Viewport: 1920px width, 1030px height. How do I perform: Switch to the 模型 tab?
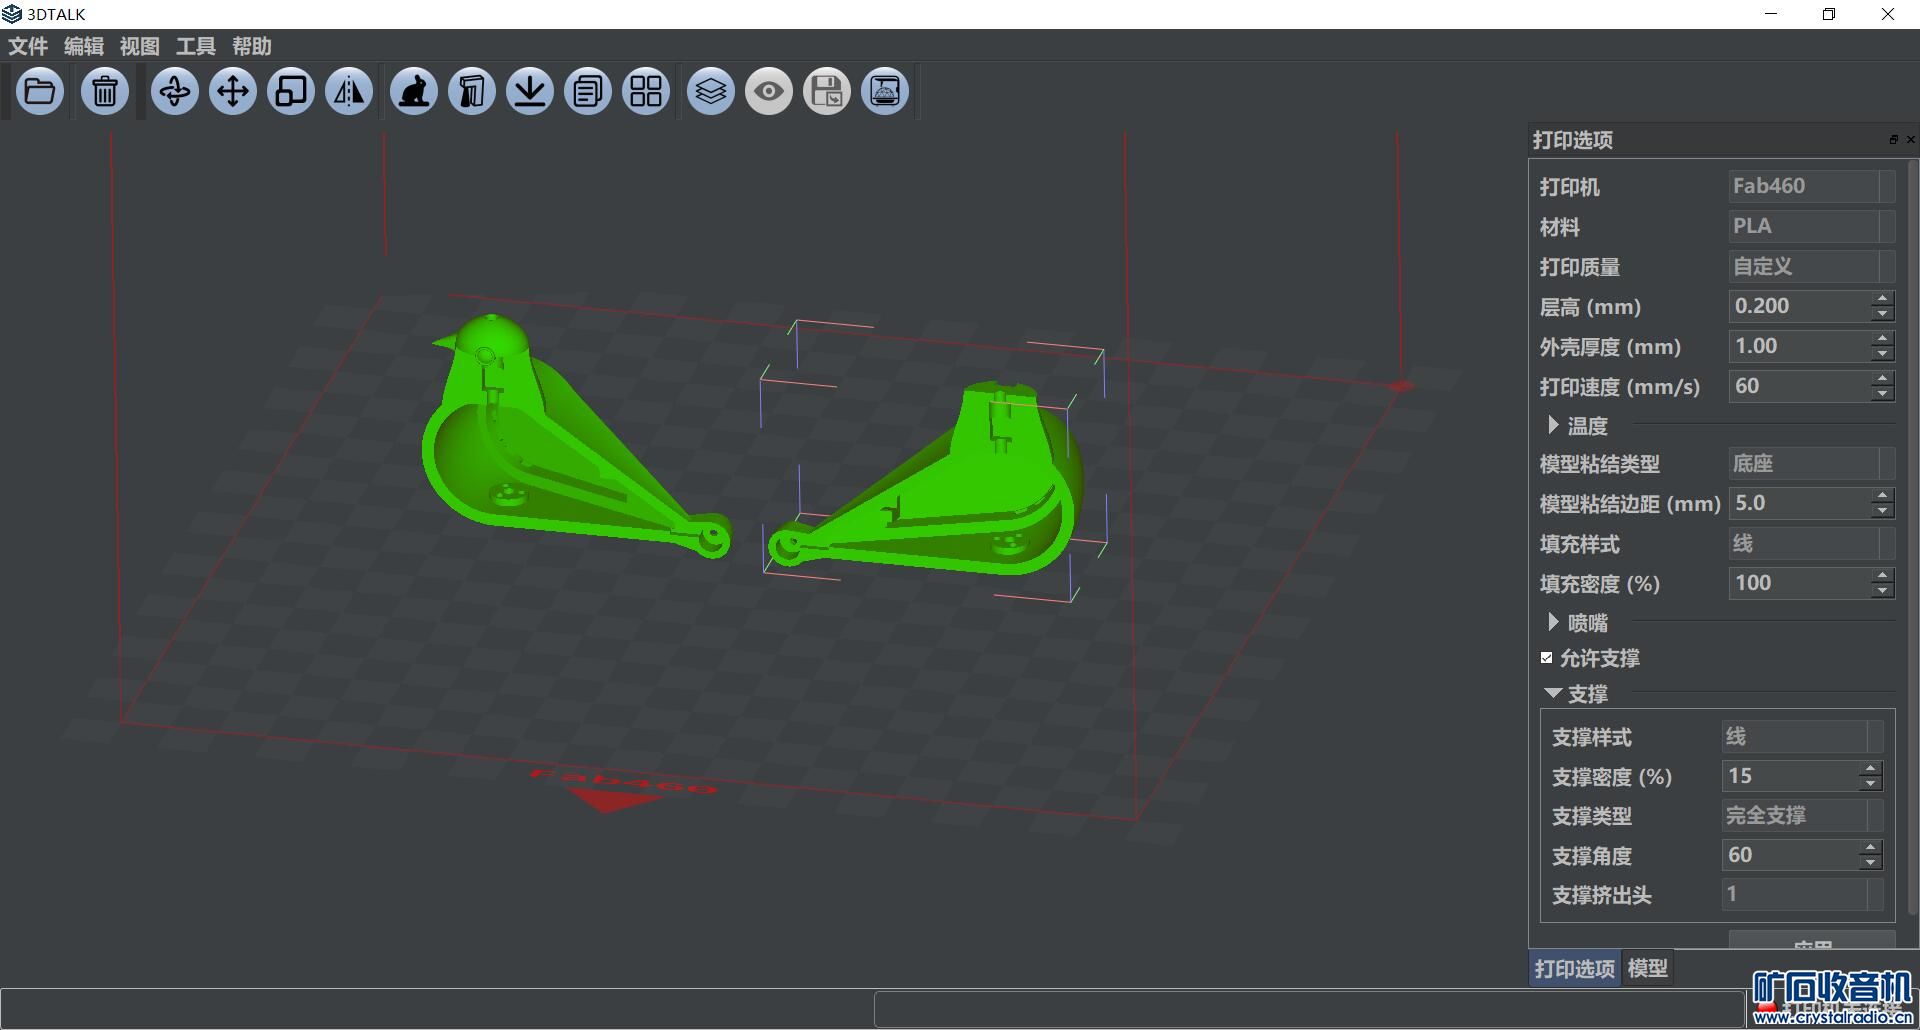tap(1647, 968)
